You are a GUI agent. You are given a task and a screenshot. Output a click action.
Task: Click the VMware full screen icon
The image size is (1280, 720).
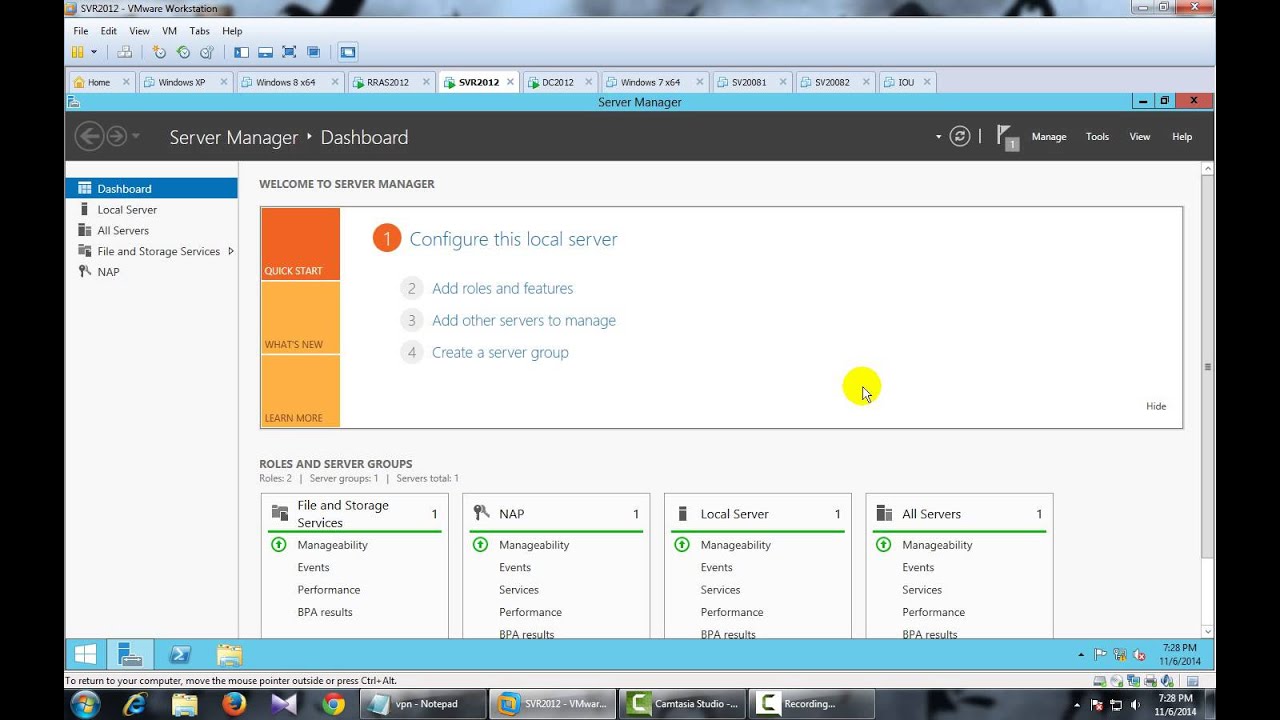click(x=289, y=52)
